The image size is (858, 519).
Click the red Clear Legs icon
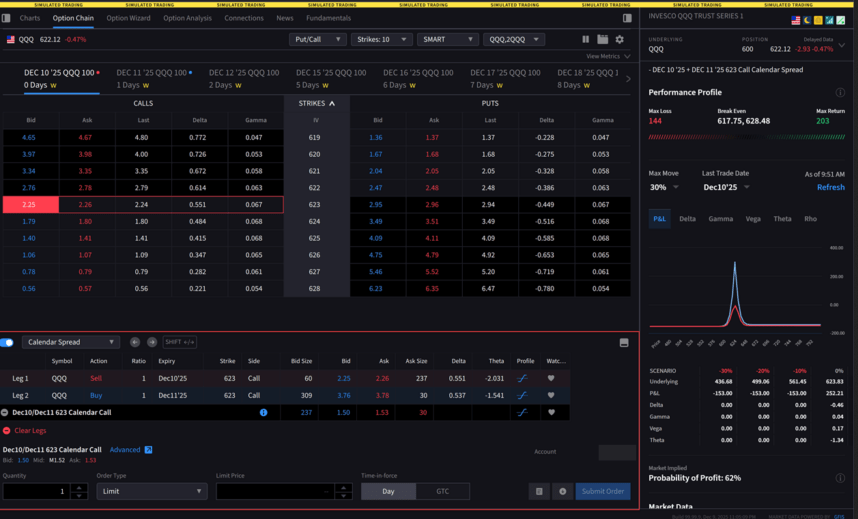pos(7,431)
